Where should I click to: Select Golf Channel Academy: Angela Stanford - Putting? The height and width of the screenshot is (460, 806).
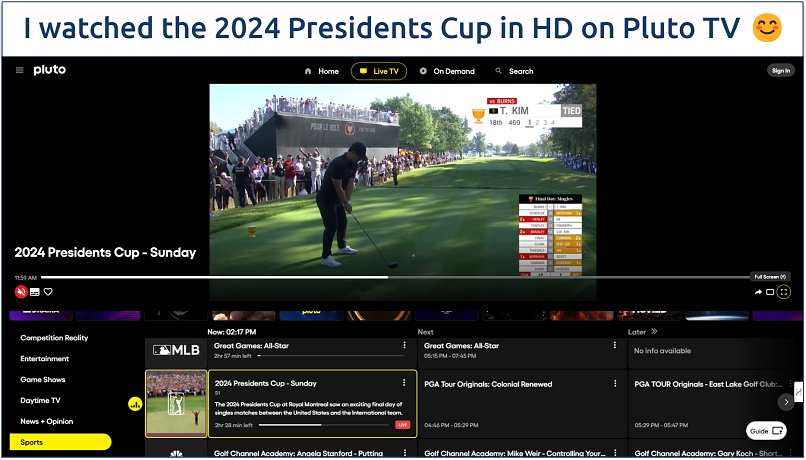coord(313,449)
